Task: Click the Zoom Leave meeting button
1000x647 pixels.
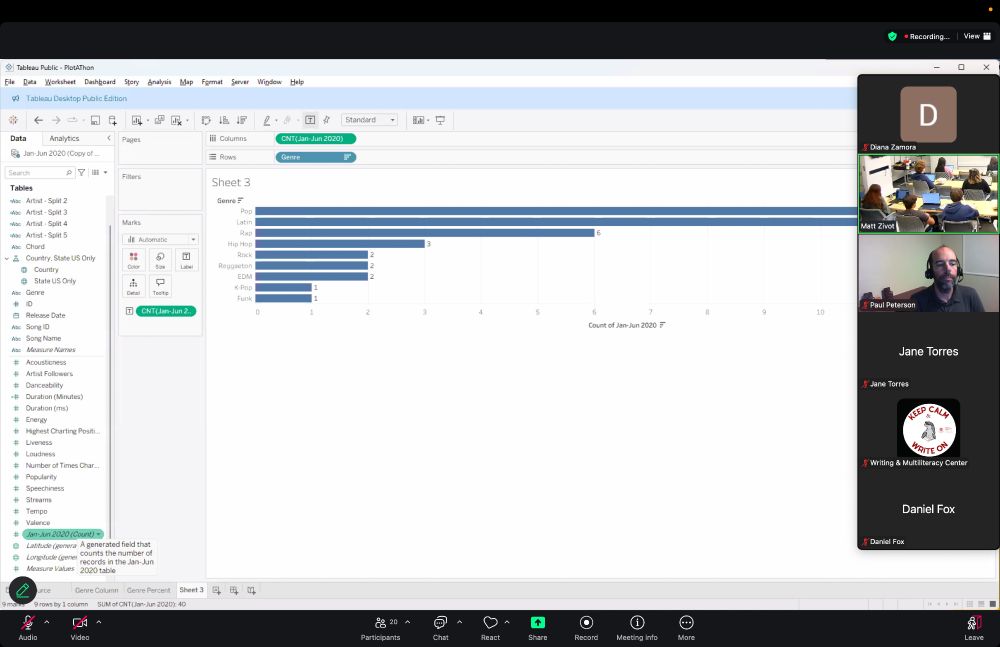Action: point(974,628)
